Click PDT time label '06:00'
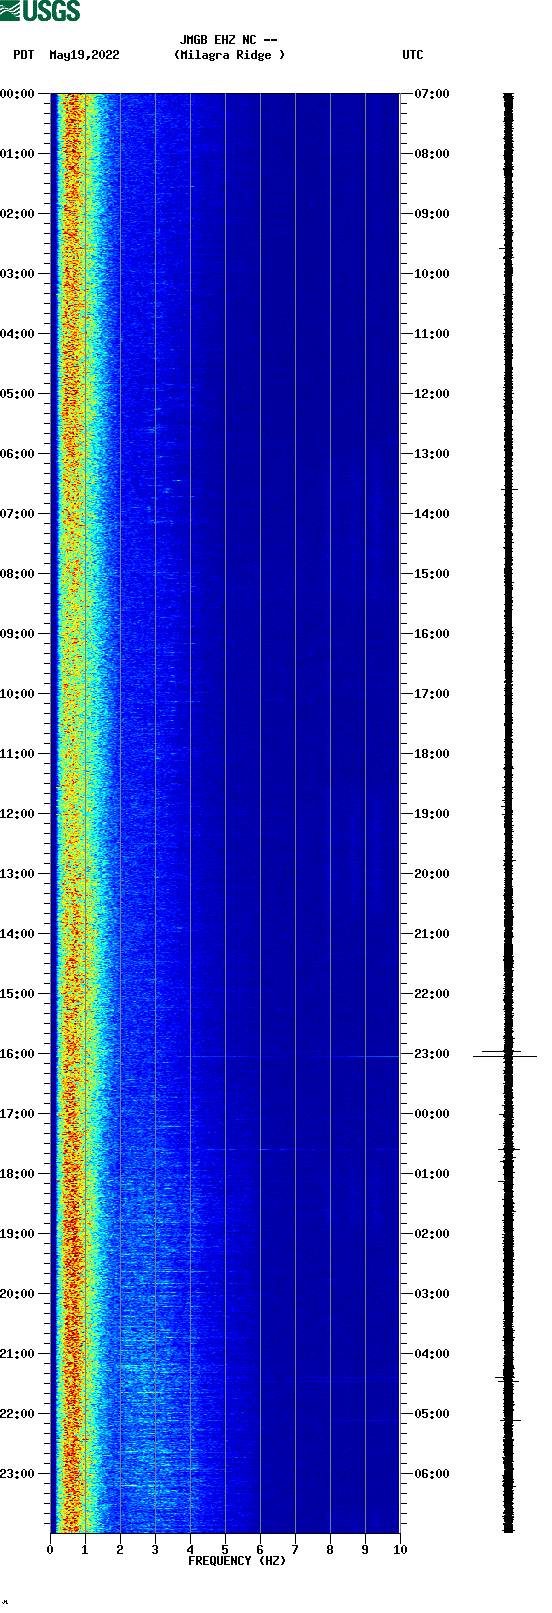This screenshot has height=1613, width=552. tap(17, 454)
